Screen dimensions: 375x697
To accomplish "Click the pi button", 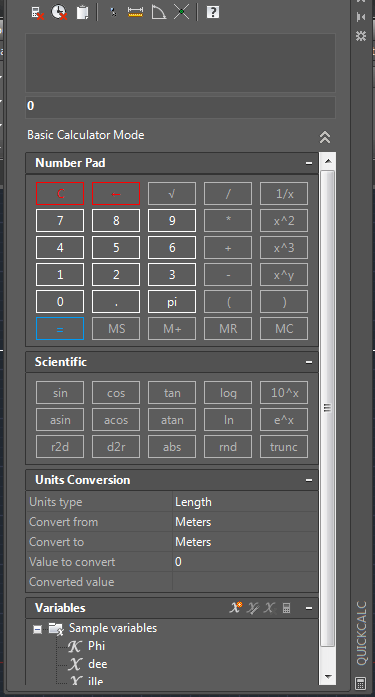I will click(172, 302).
